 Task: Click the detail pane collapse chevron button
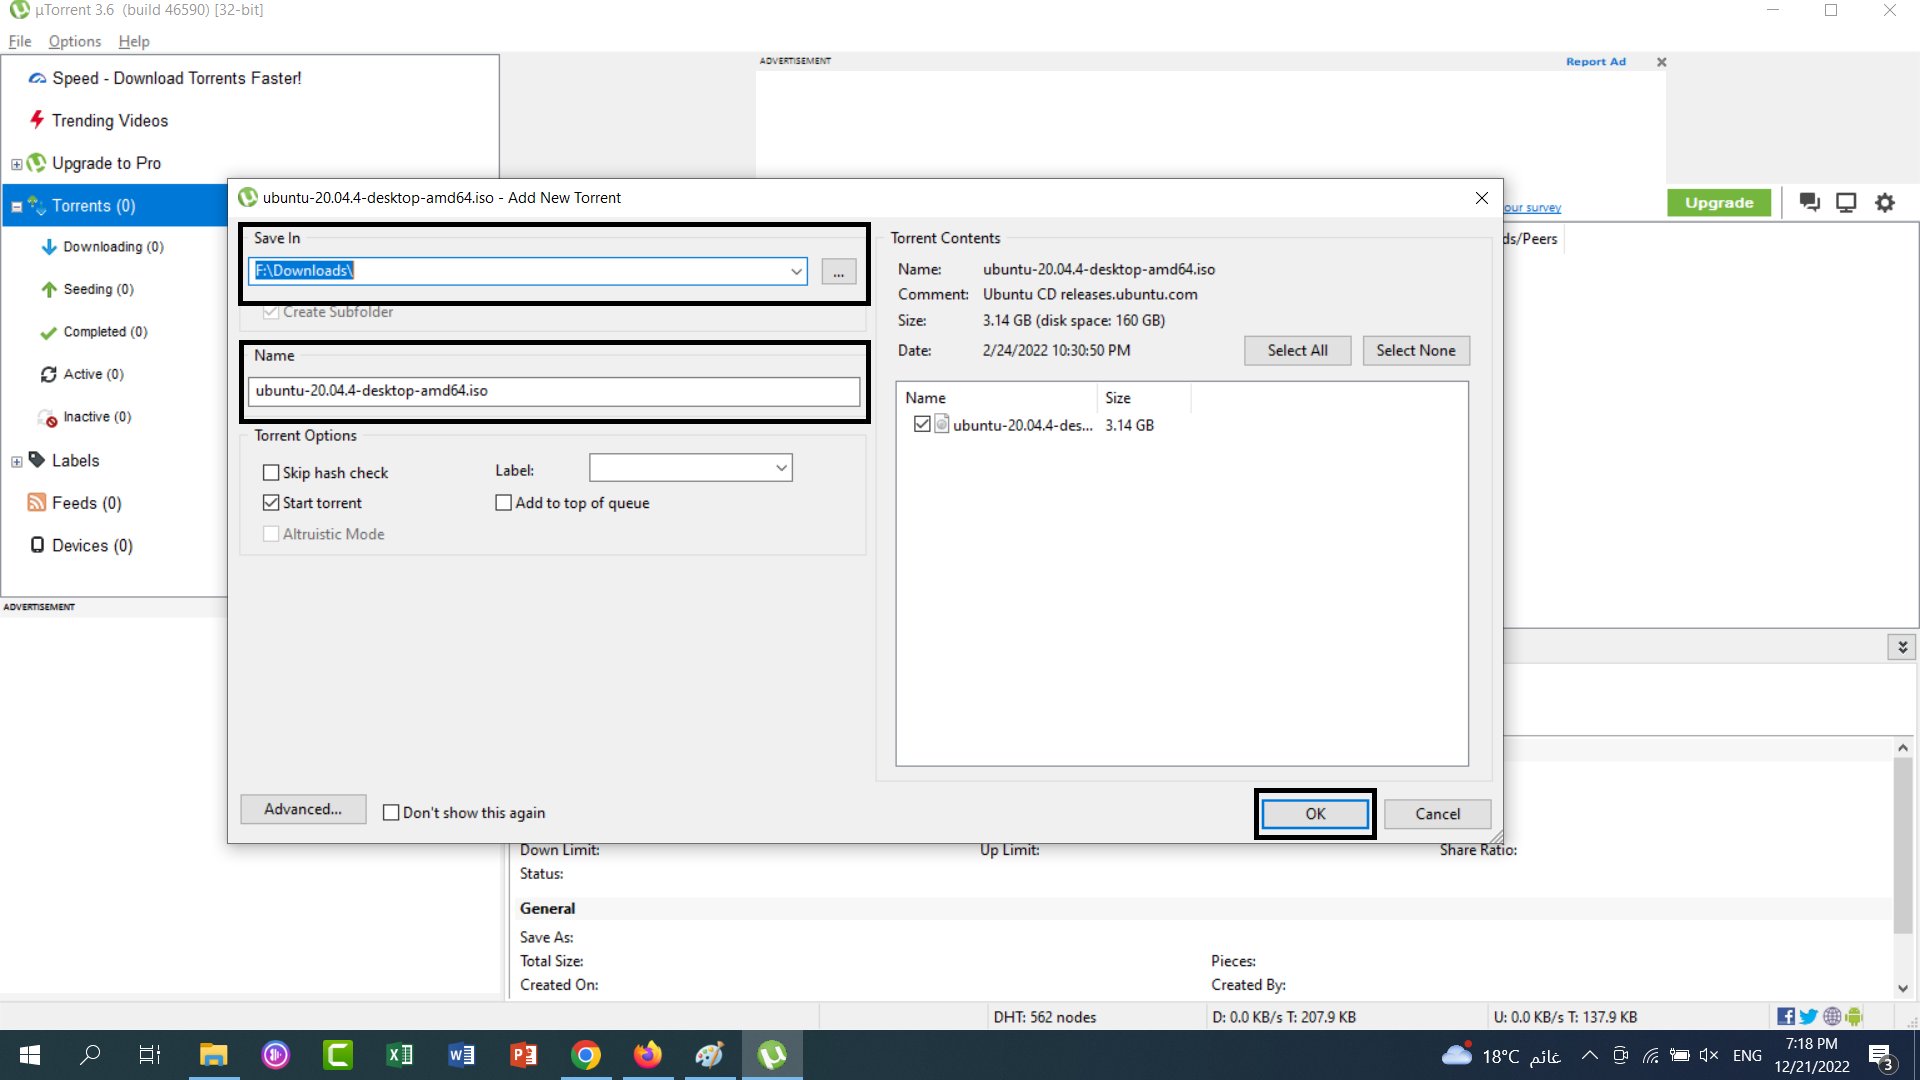click(1902, 647)
